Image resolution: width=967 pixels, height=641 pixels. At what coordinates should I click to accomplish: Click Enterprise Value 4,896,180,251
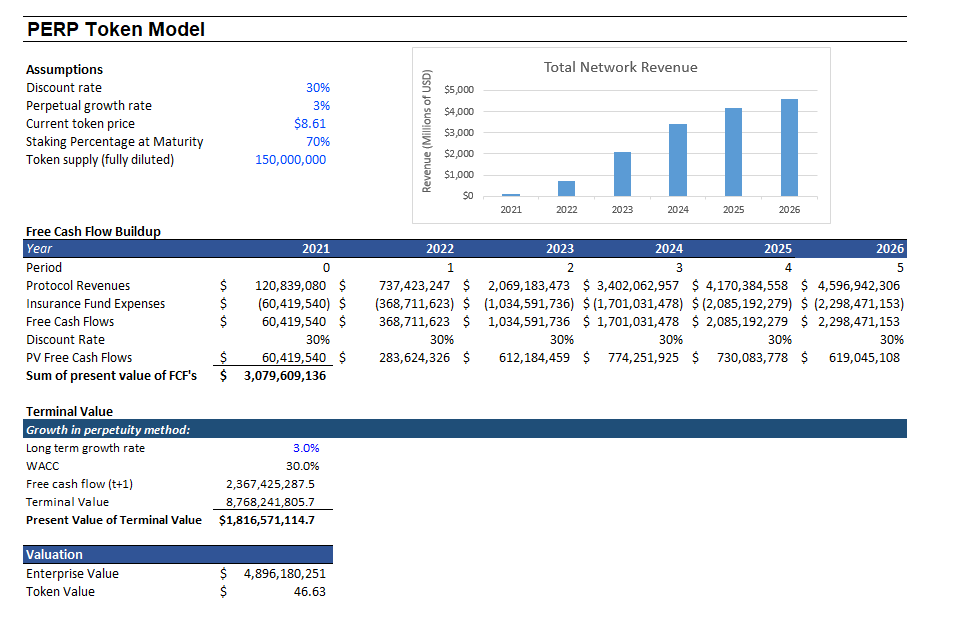(285, 573)
